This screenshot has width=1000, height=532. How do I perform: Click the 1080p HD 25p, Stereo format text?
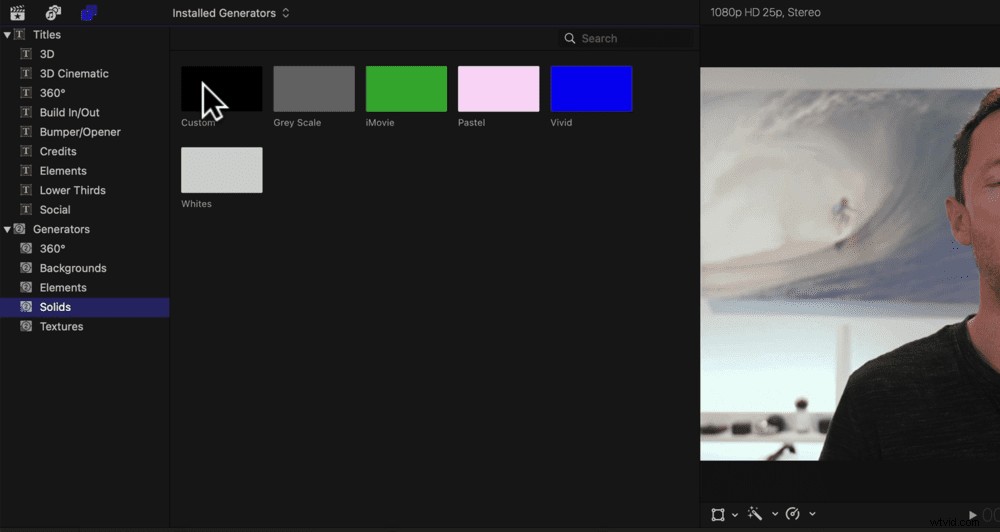(765, 12)
